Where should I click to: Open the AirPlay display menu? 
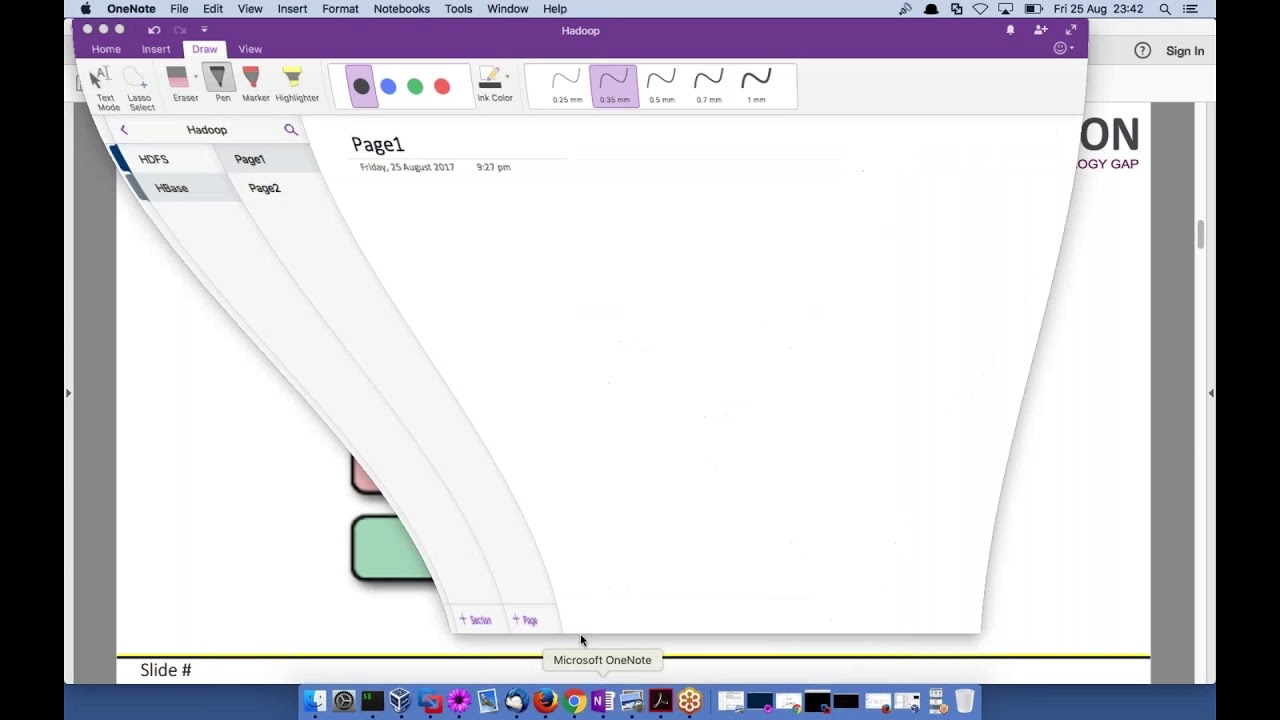1006,9
